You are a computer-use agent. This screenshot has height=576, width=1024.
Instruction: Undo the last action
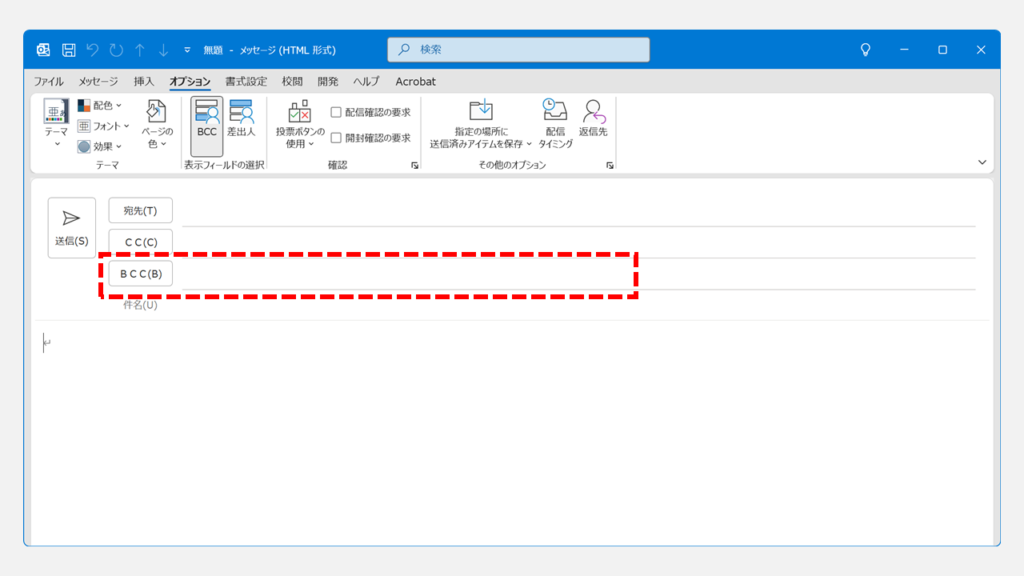click(92, 50)
